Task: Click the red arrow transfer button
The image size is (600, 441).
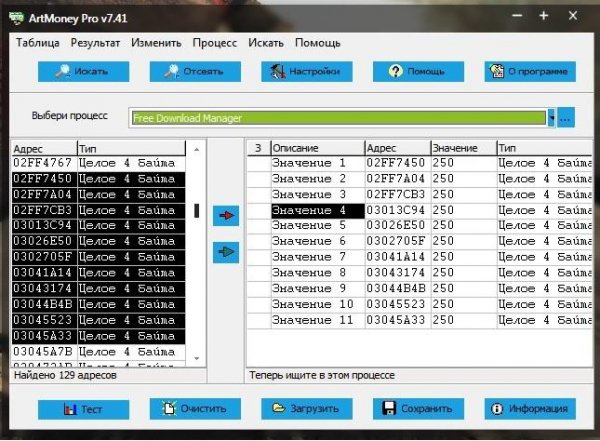Action: (x=226, y=216)
